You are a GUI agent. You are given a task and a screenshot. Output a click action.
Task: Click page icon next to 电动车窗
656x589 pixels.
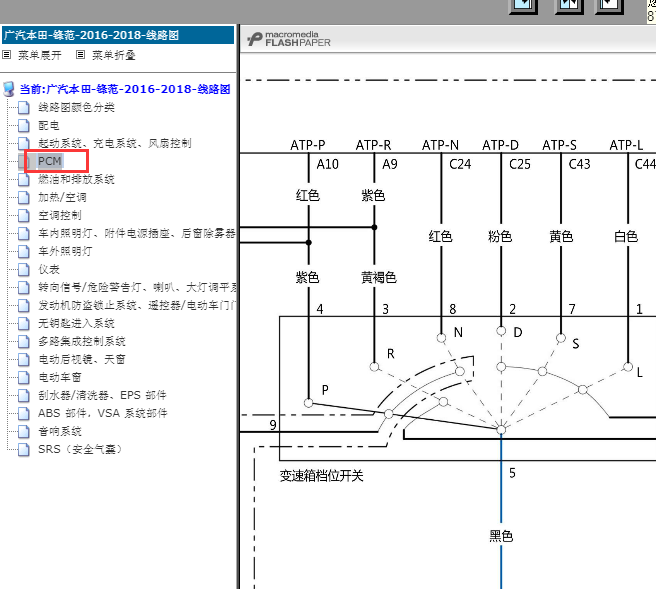click(x=24, y=377)
